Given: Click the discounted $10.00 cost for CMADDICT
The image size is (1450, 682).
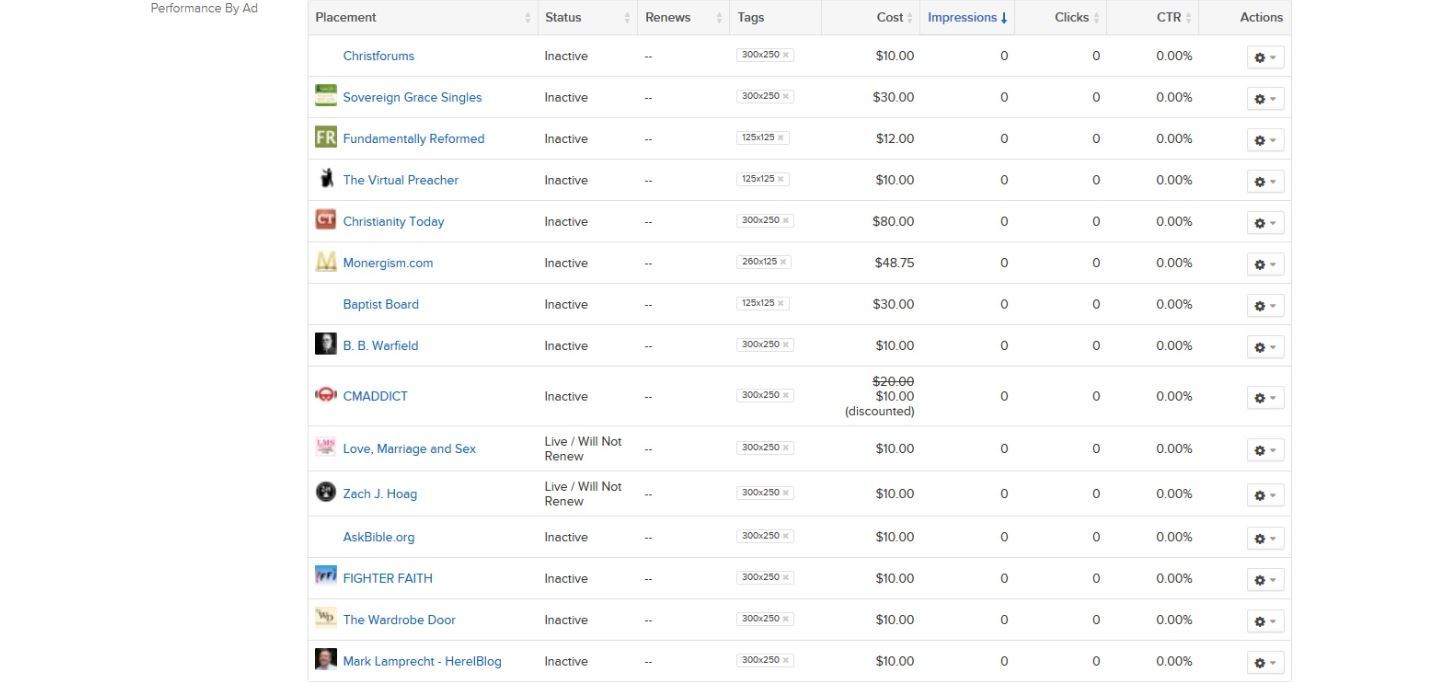Looking at the screenshot, I should tap(894, 396).
